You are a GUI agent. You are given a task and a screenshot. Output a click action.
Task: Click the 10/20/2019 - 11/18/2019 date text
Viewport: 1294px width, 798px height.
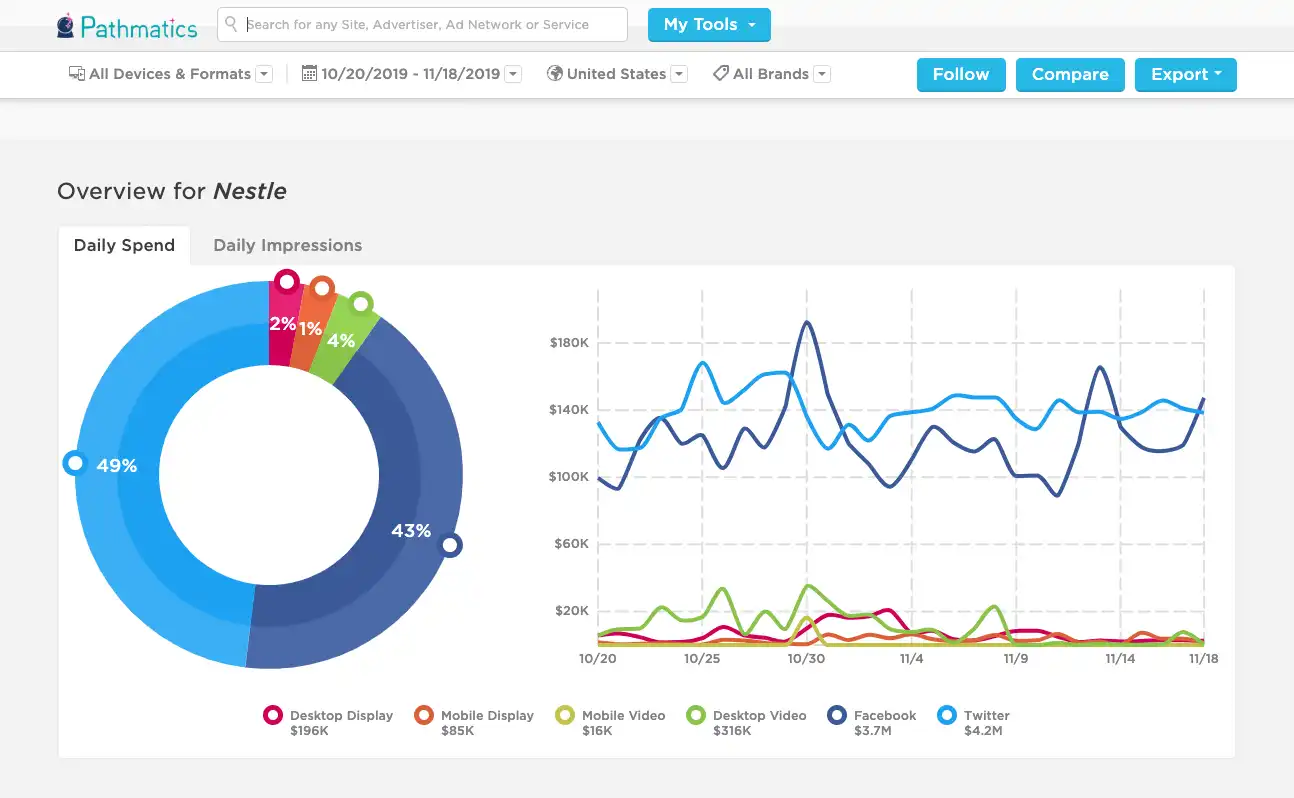click(x=411, y=74)
